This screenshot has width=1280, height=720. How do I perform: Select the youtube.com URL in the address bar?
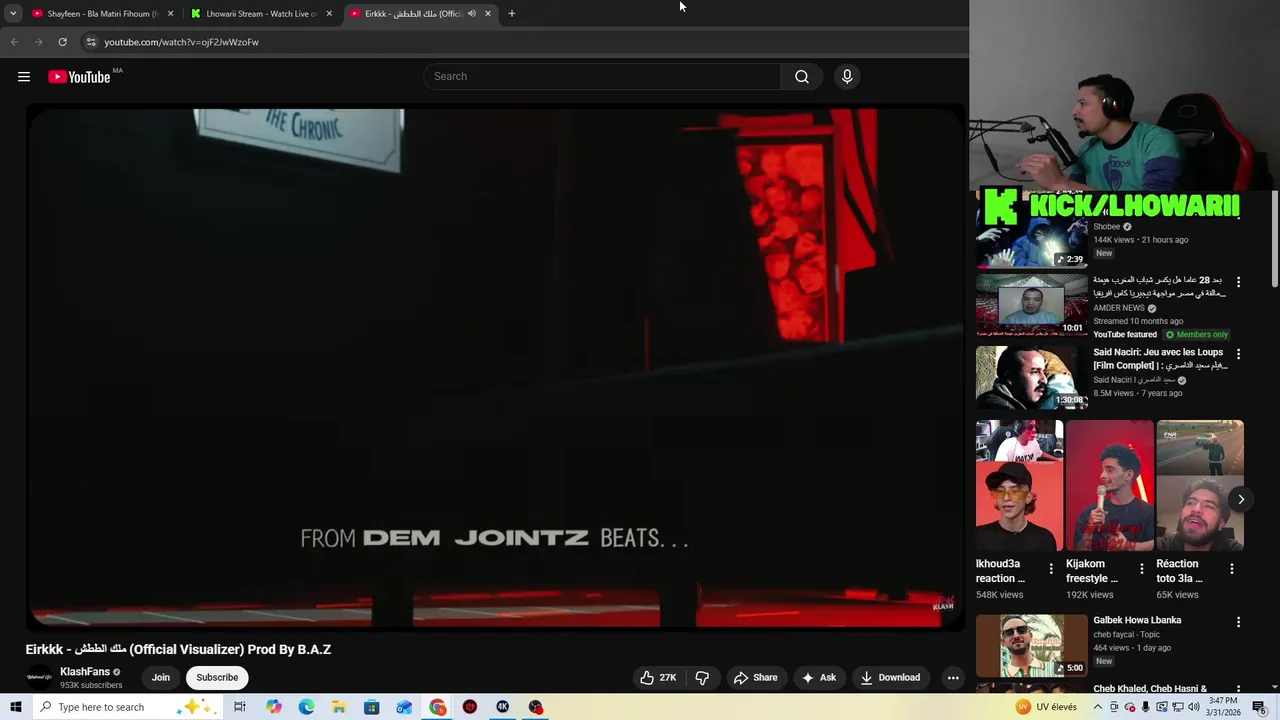pyautogui.click(x=181, y=42)
